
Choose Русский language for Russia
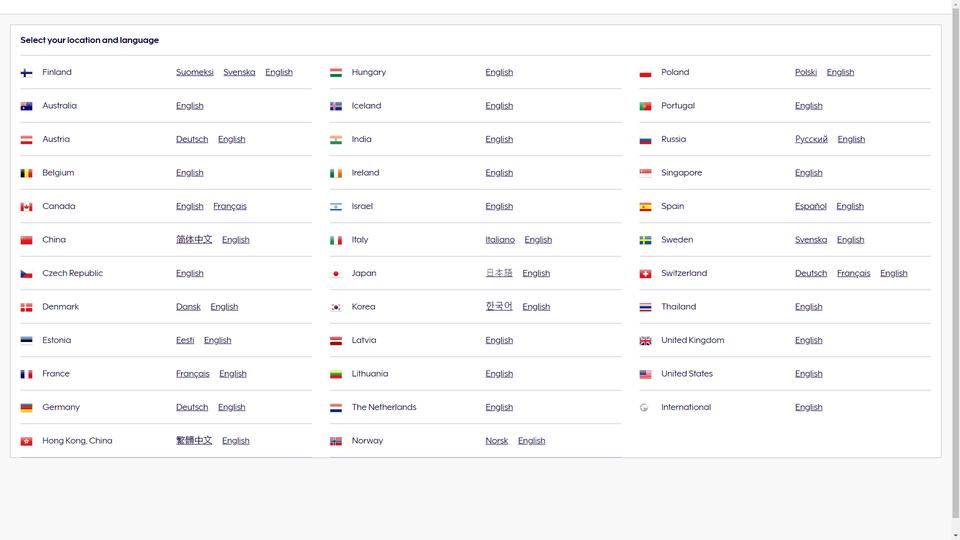811,139
